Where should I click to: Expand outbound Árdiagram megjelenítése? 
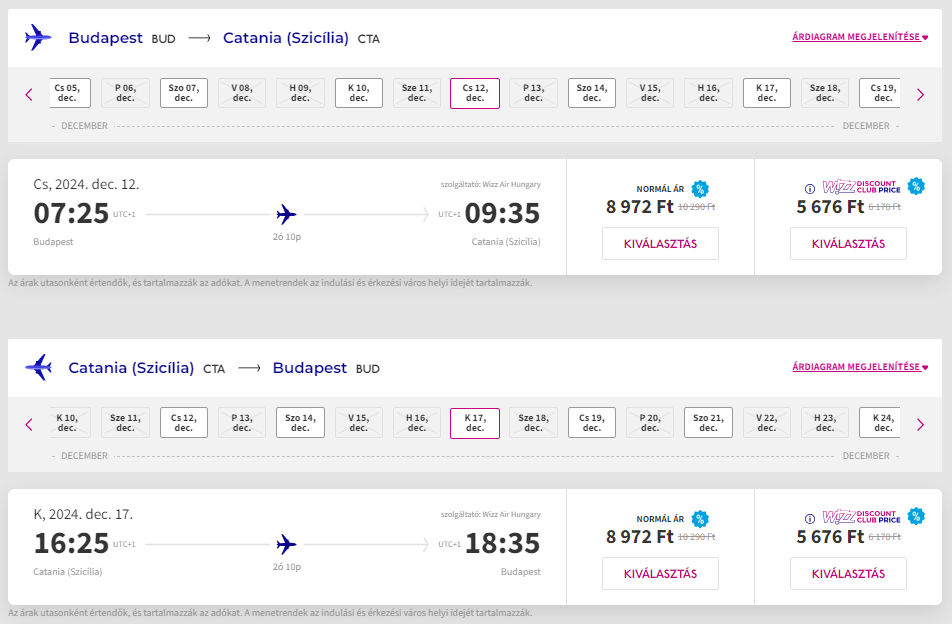860,37
